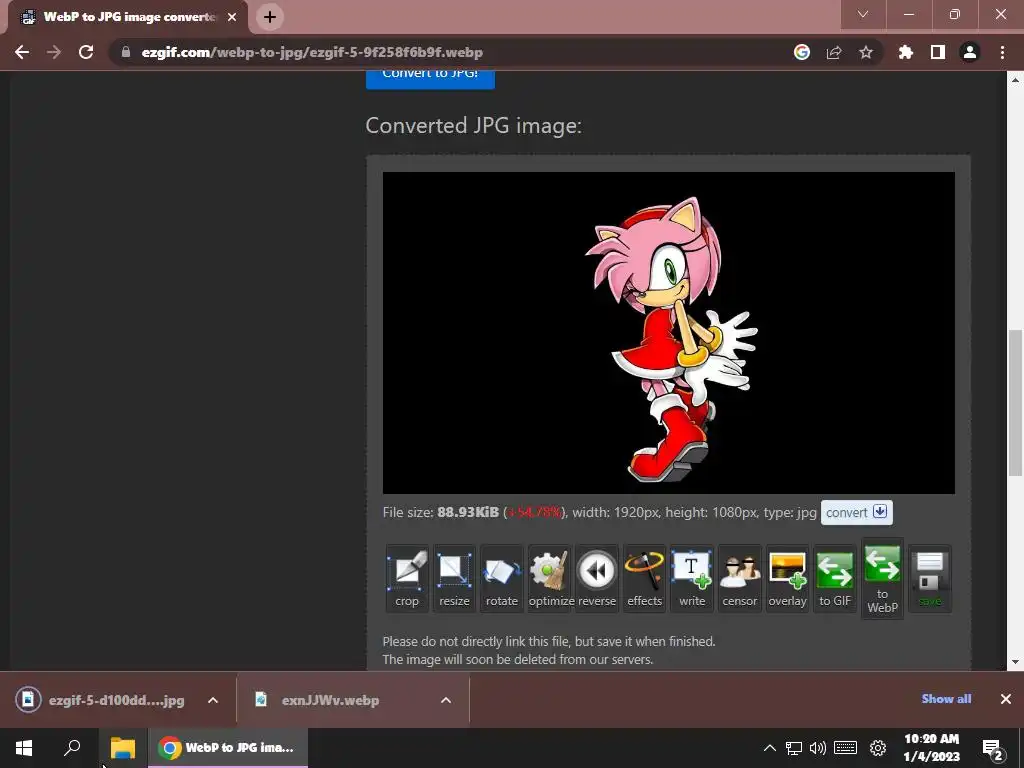Click the Convert to JPG! button
Image resolution: width=1024 pixels, height=768 pixels.
coord(430,78)
